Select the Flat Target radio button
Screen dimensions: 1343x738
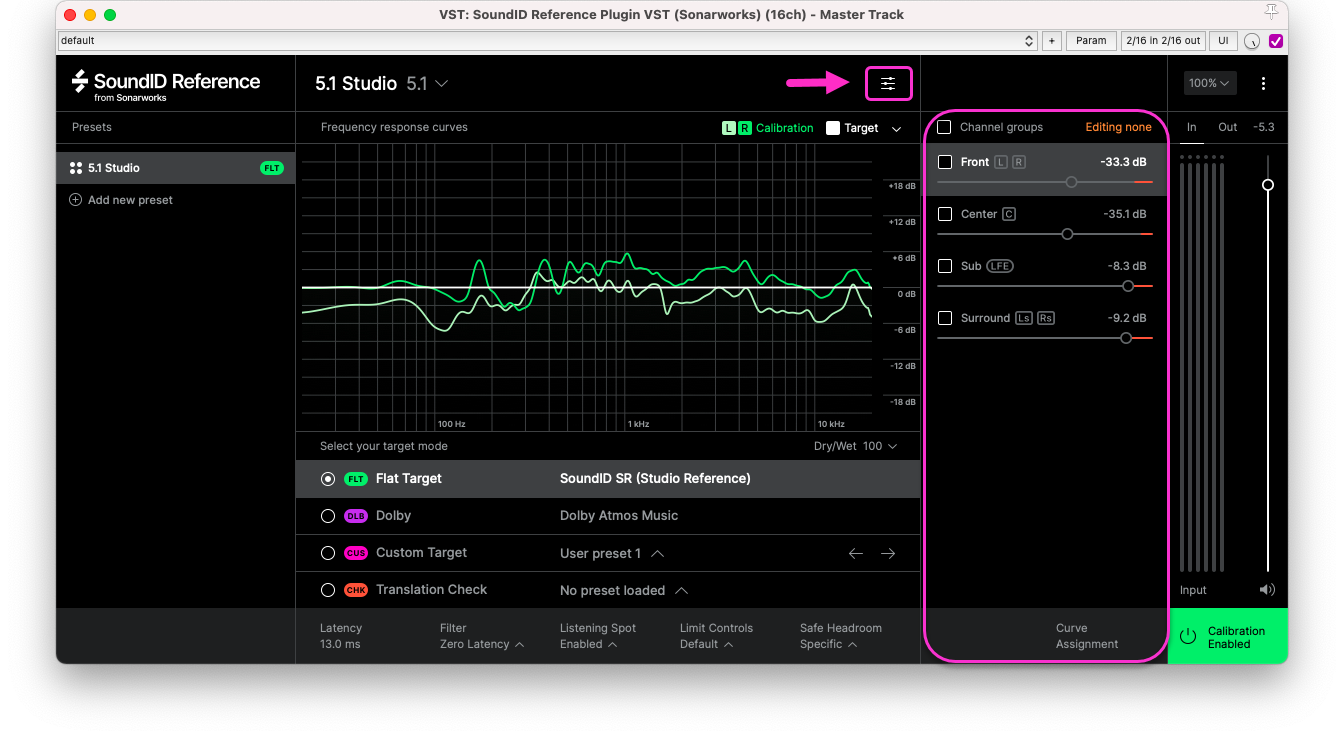[x=328, y=479]
